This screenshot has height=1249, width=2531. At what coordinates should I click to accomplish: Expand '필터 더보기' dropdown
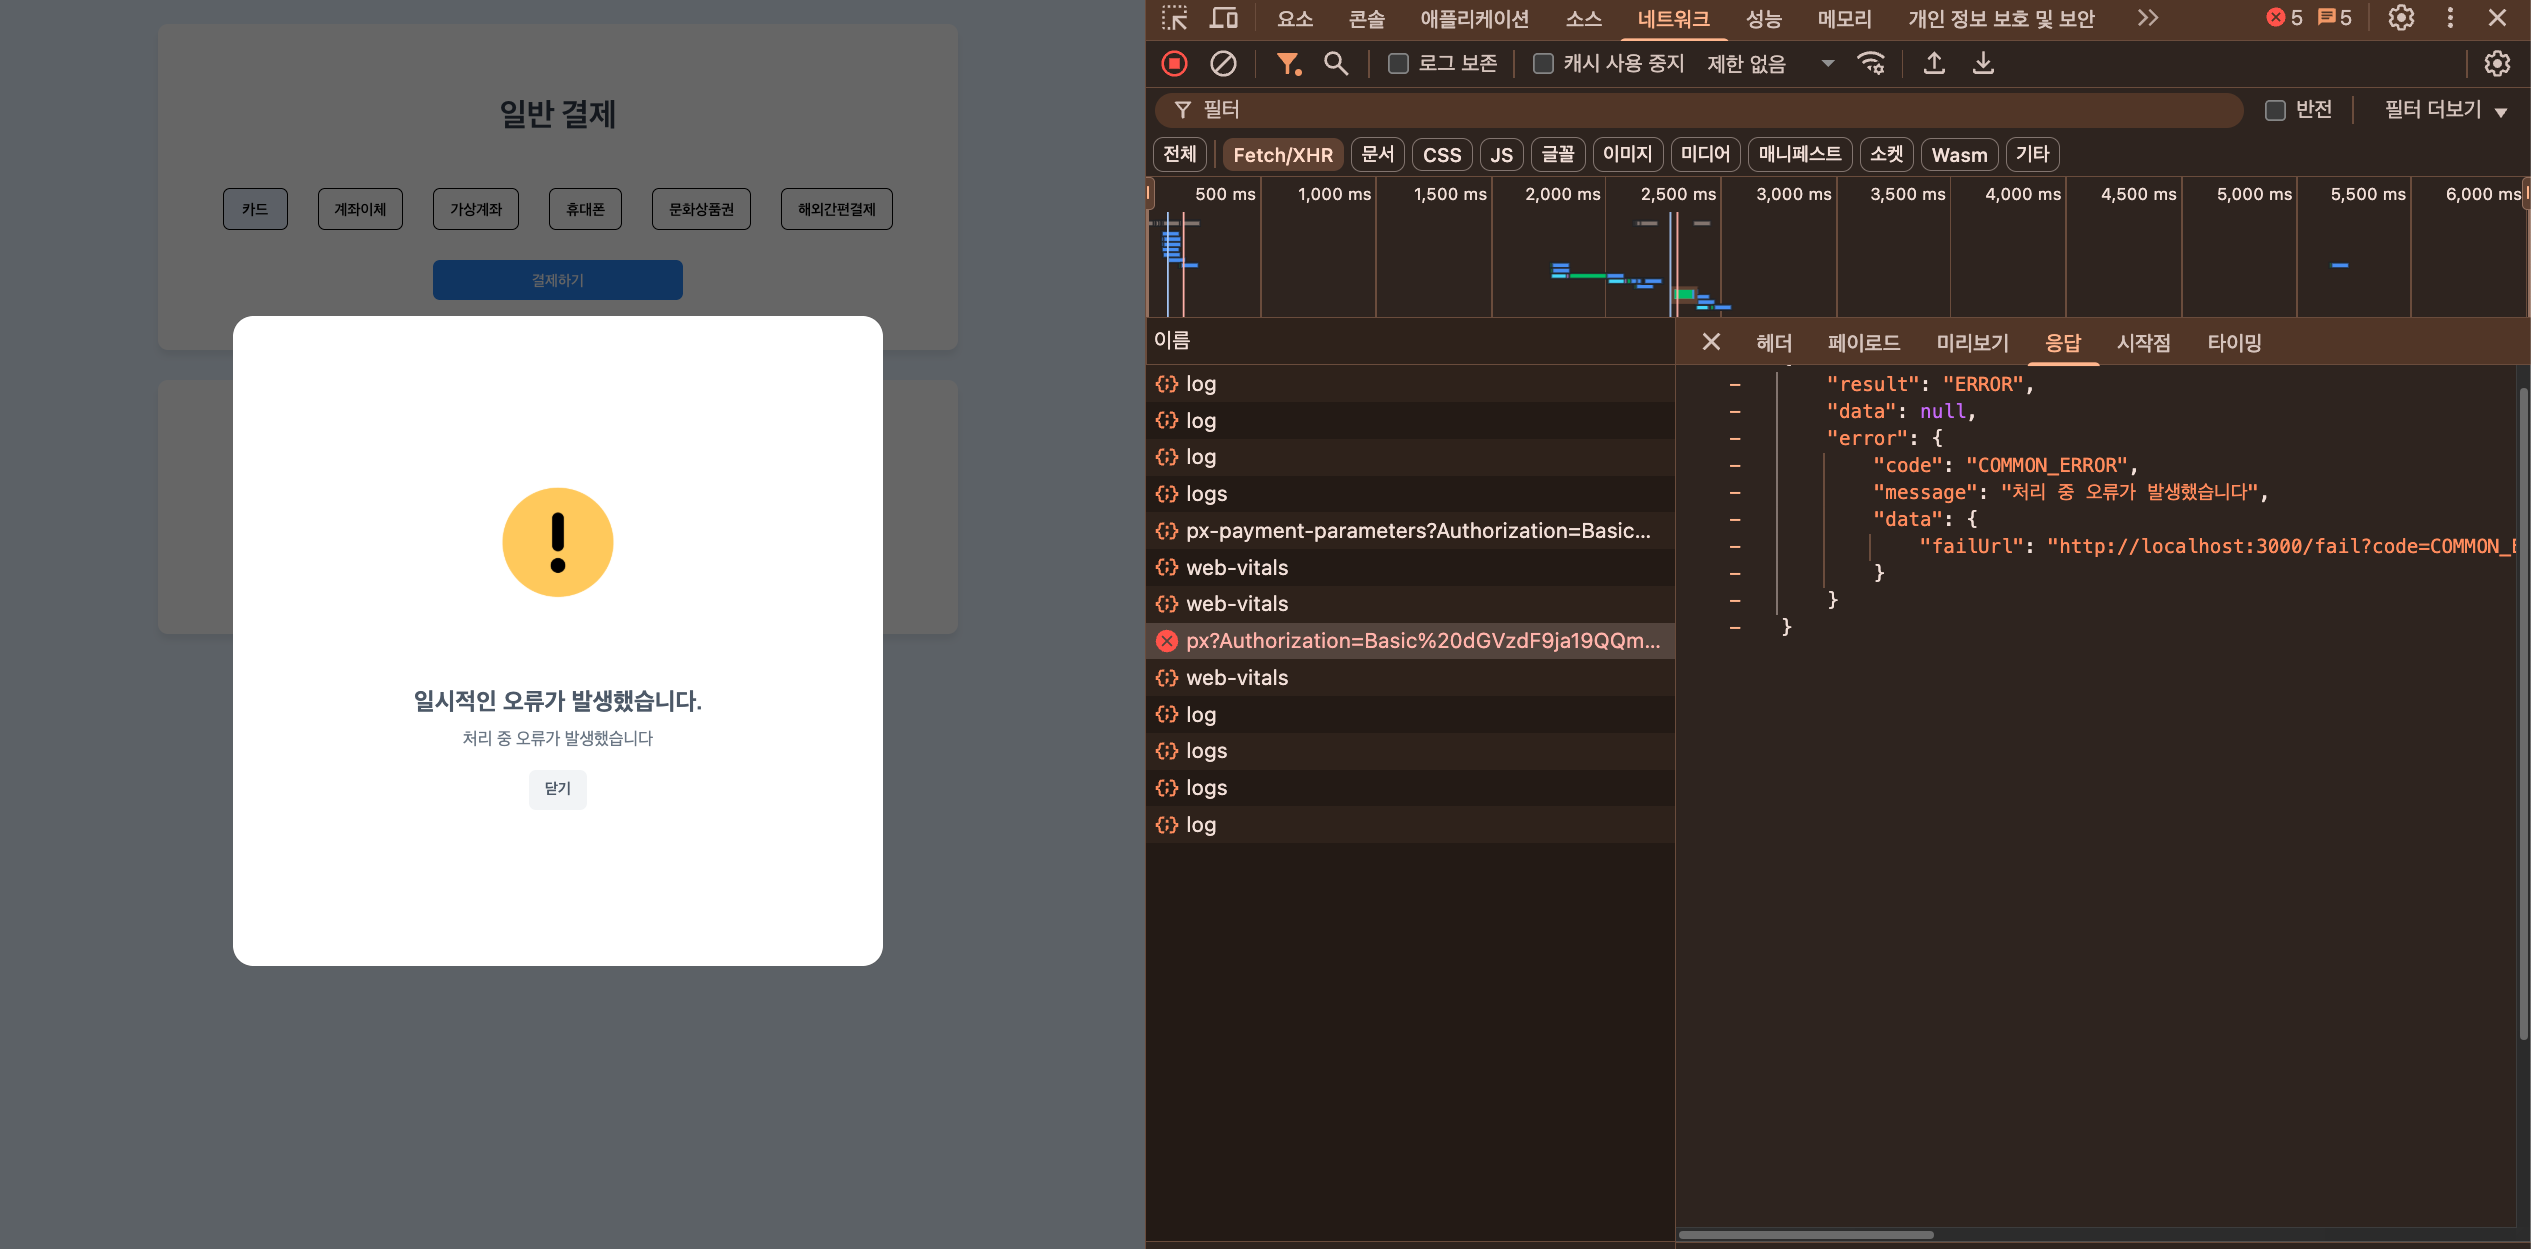point(2445,110)
